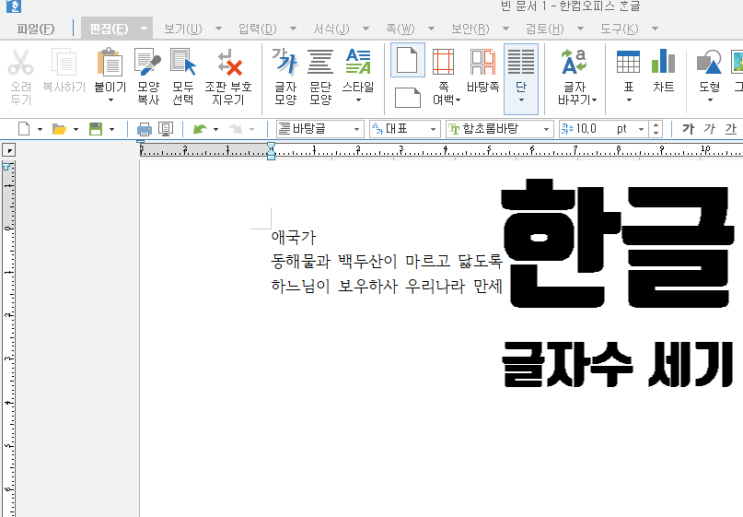Toggle Bold (가) formatting
The width and height of the screenshot is (743, 517).
click(x=688, y=129)
